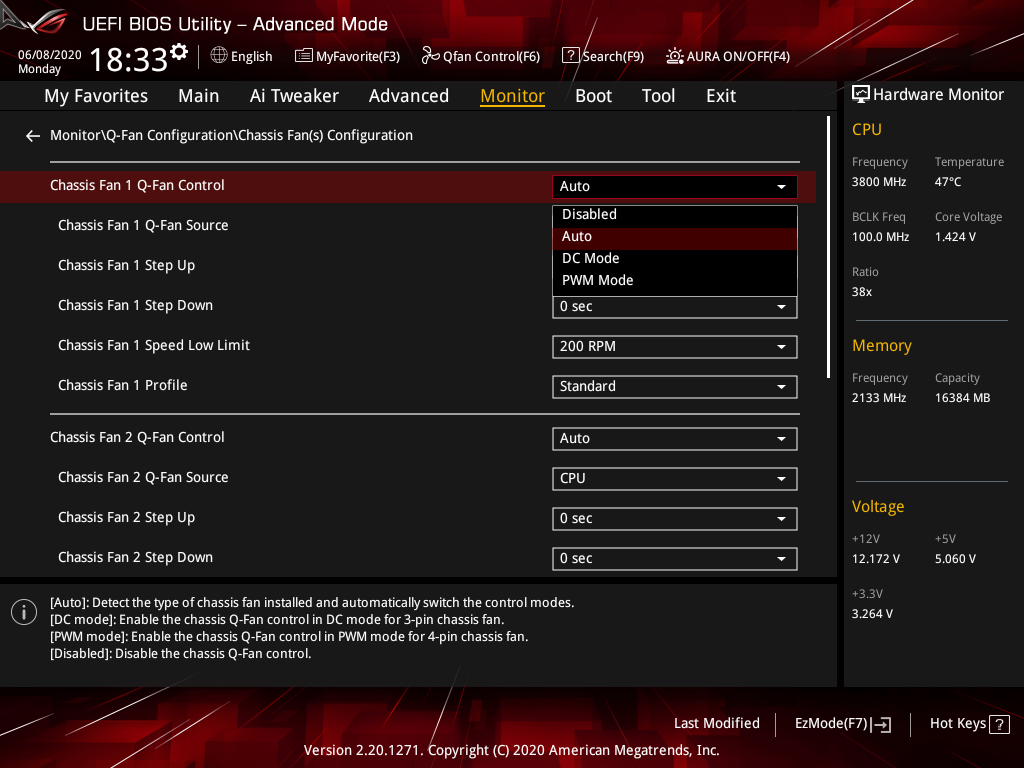Select Chassis Fan 2 Q-Fan Source label

click(143, 477)
